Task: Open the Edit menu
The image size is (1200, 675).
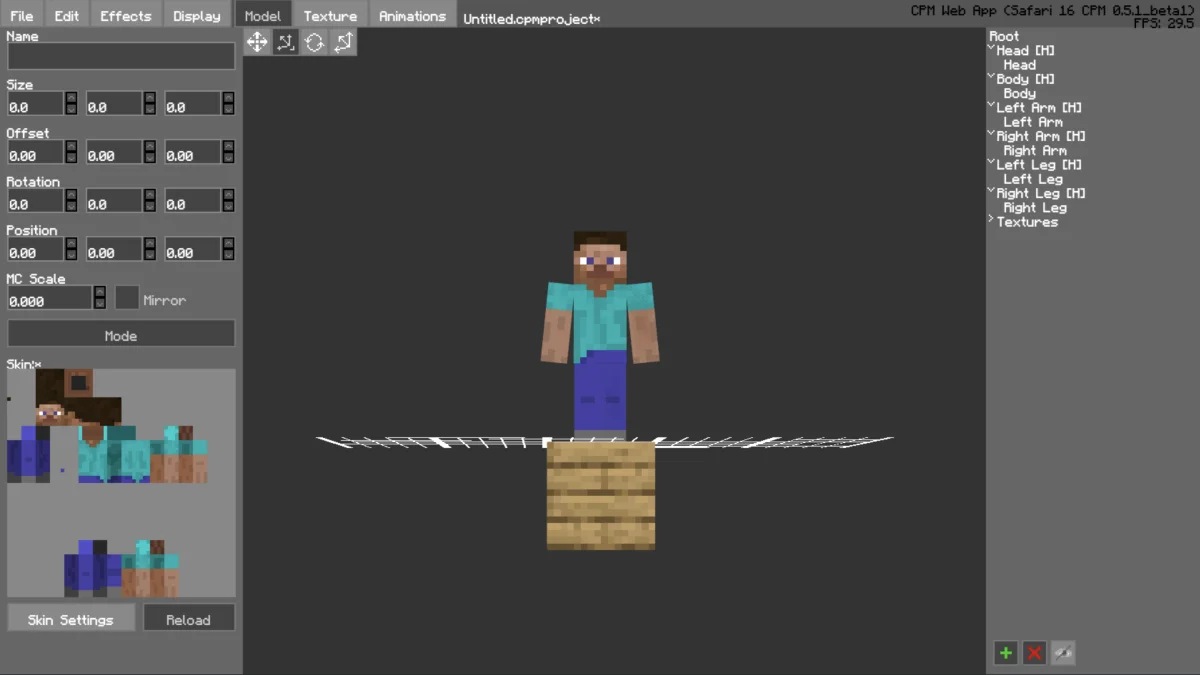Action: point(67,15)
